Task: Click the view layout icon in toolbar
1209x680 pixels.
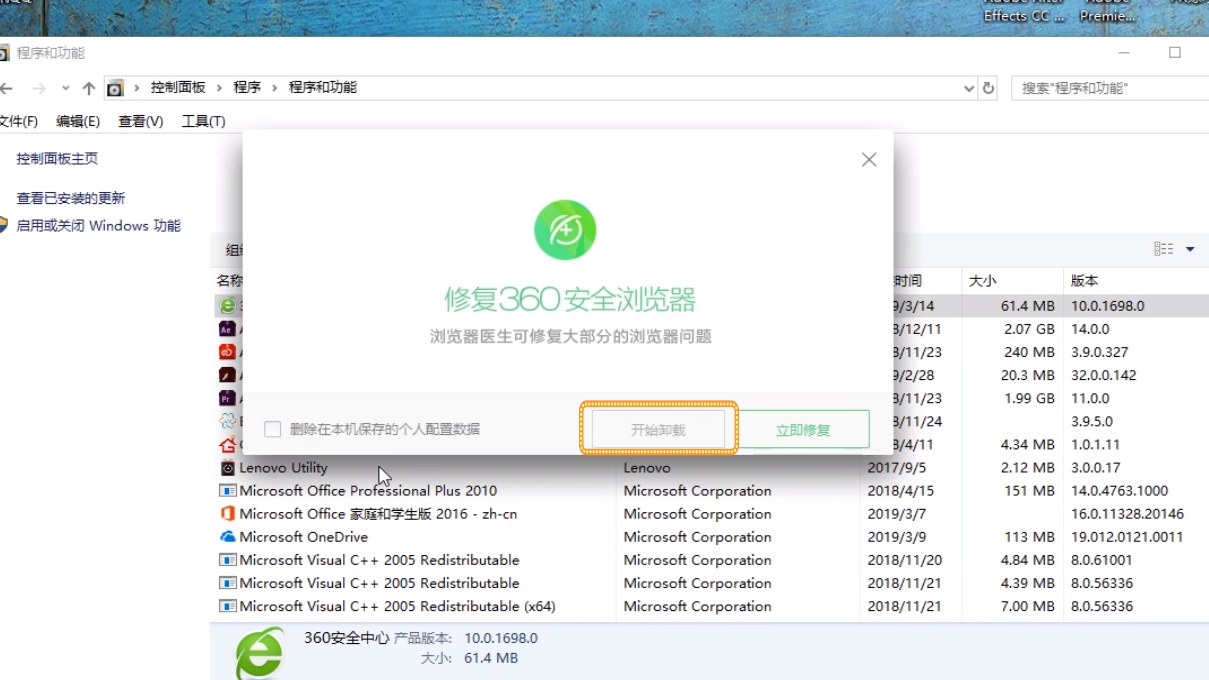Action: point(1164,249)
